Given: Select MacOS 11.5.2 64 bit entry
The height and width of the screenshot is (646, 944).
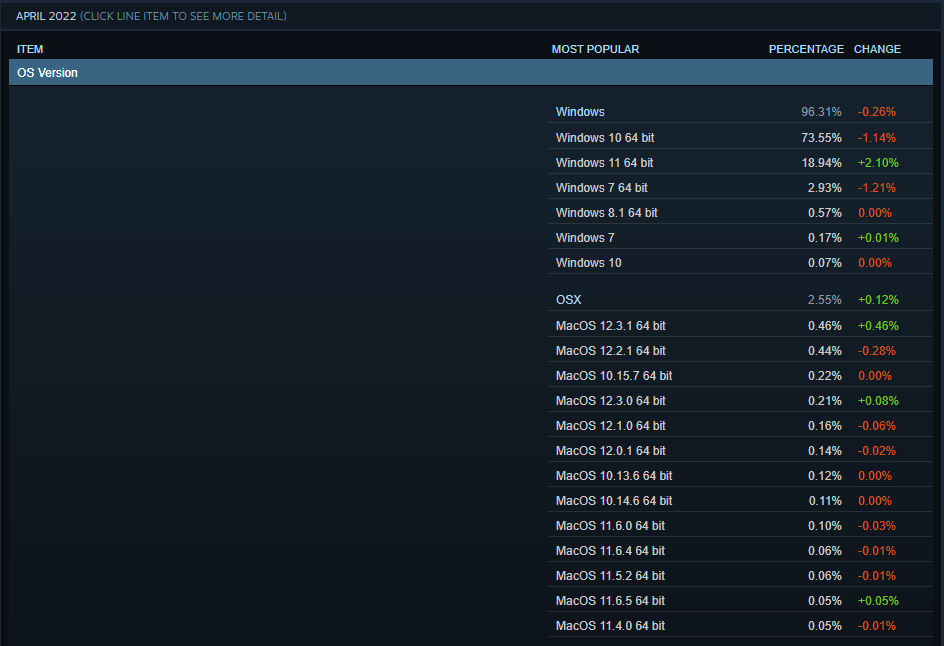Looking at the screenshot, I should (x=740, y=576).
